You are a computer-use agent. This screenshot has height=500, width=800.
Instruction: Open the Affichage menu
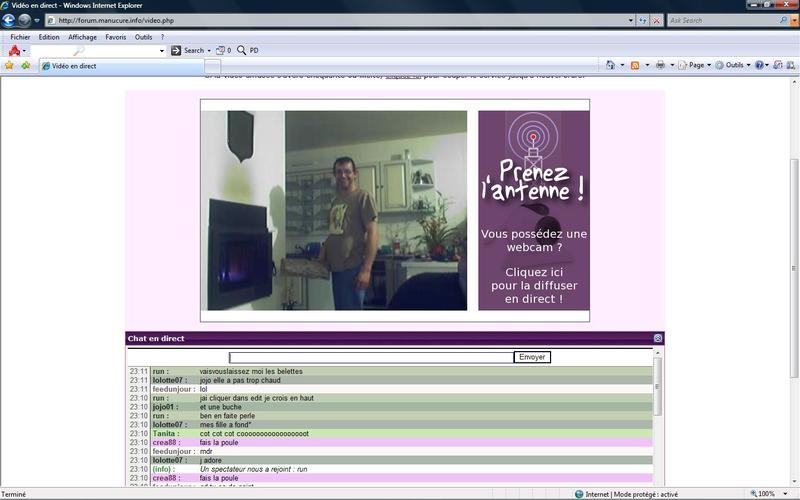coord(82,37)
